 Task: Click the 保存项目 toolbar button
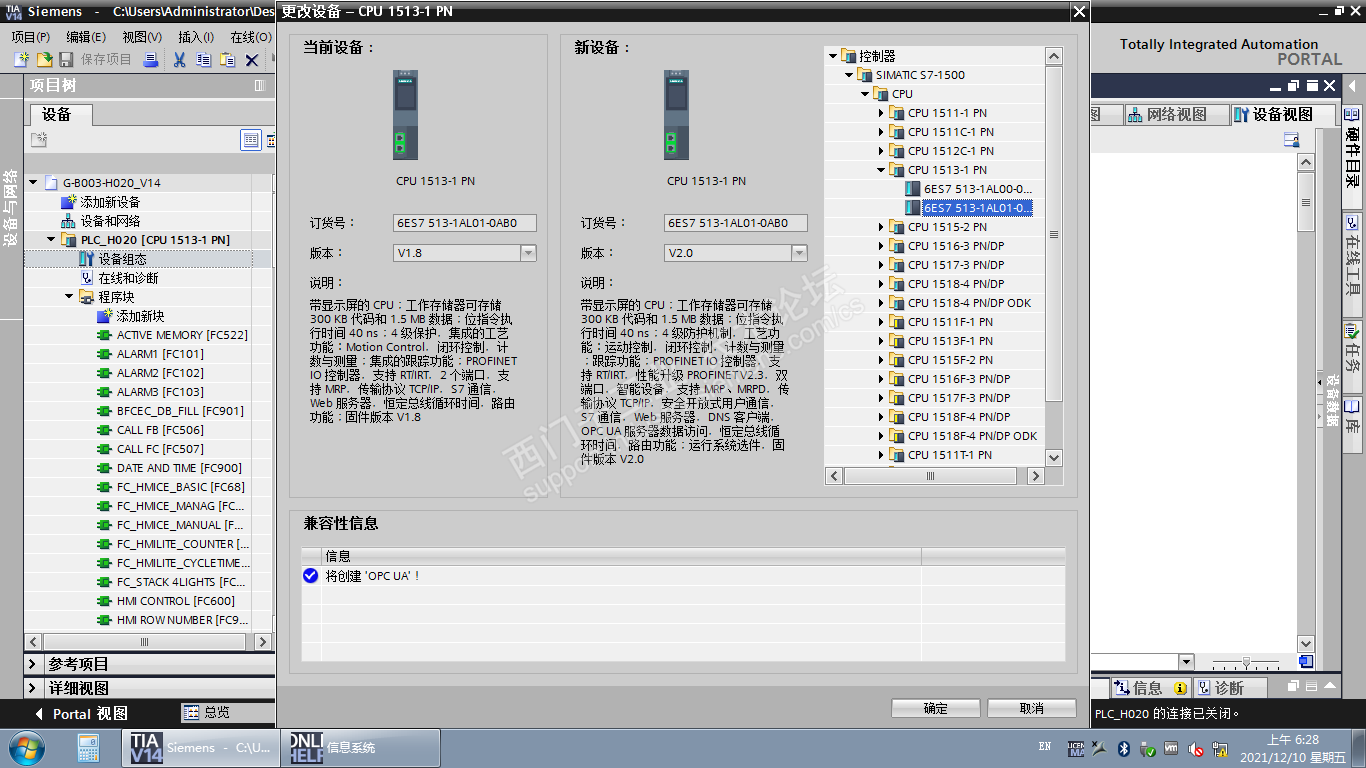click(95, 60)
